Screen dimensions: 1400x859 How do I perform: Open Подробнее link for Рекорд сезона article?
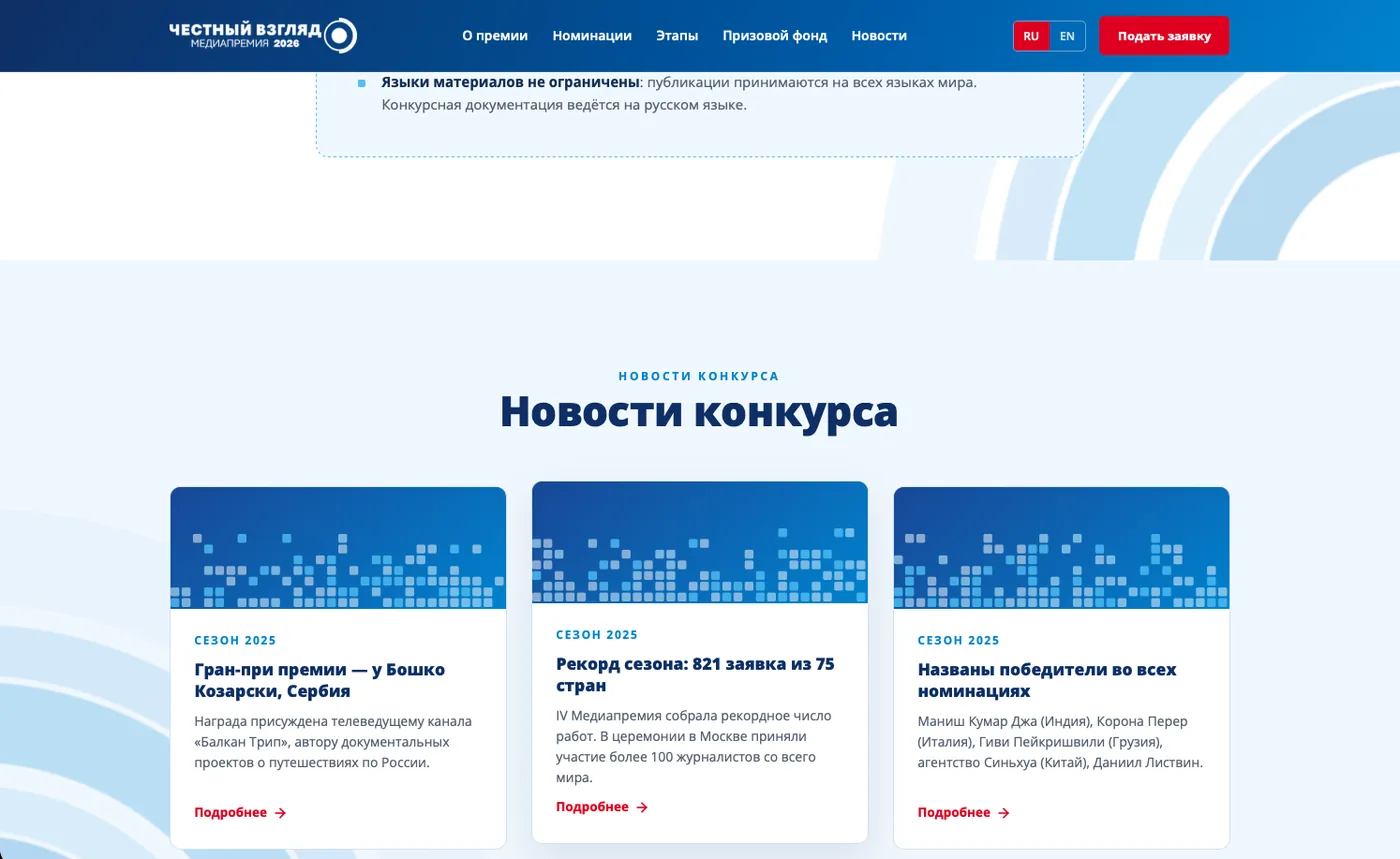click(x=602, y=807)
